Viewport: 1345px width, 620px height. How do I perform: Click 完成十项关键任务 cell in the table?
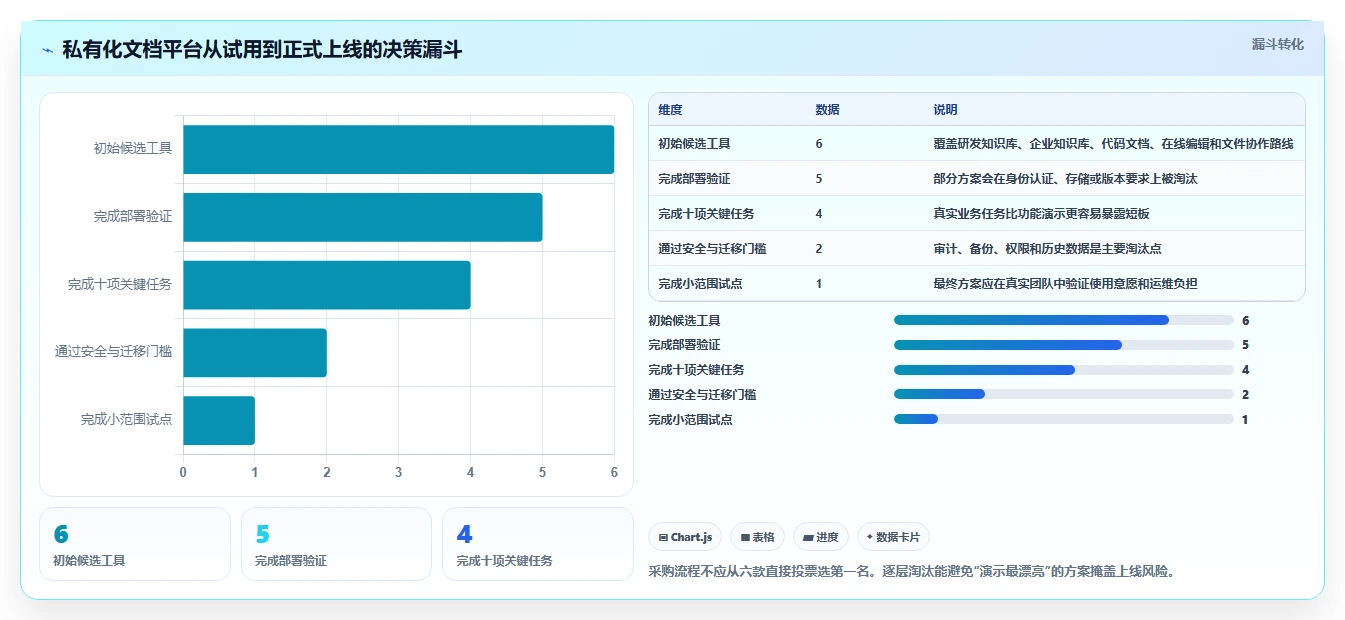[706, 214]
